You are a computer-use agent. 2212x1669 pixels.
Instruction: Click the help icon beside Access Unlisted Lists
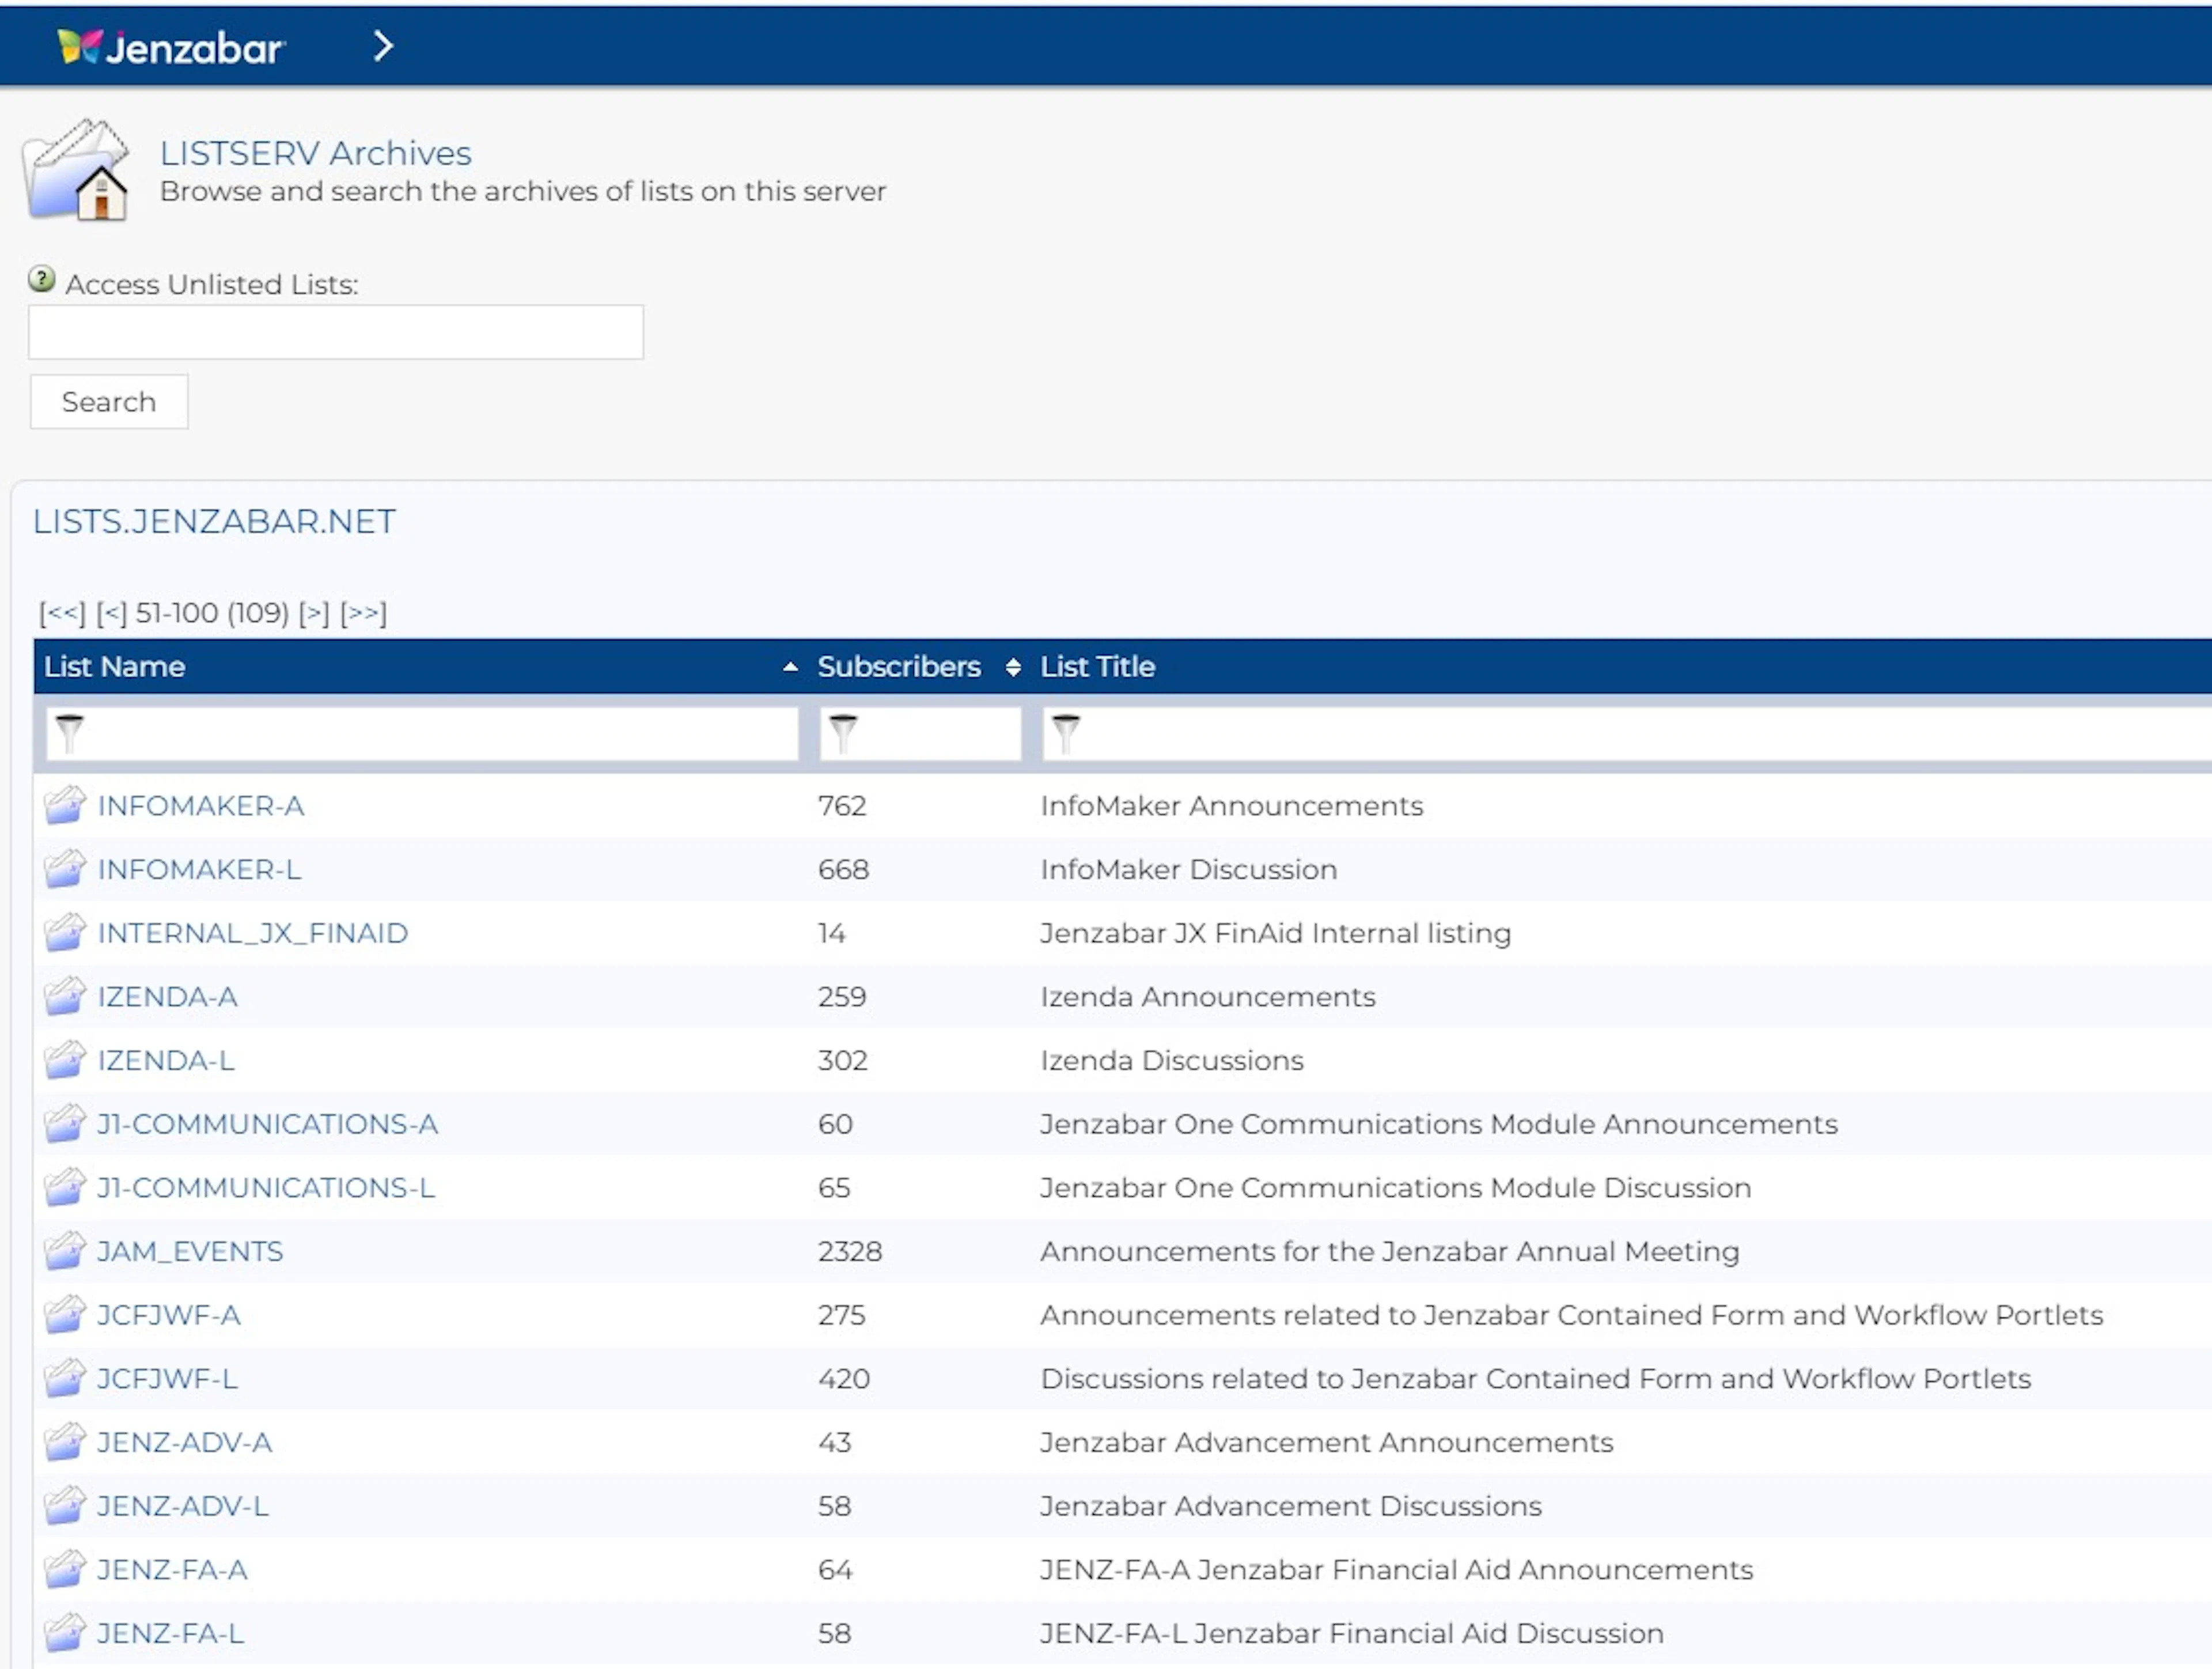click(42, 279)
